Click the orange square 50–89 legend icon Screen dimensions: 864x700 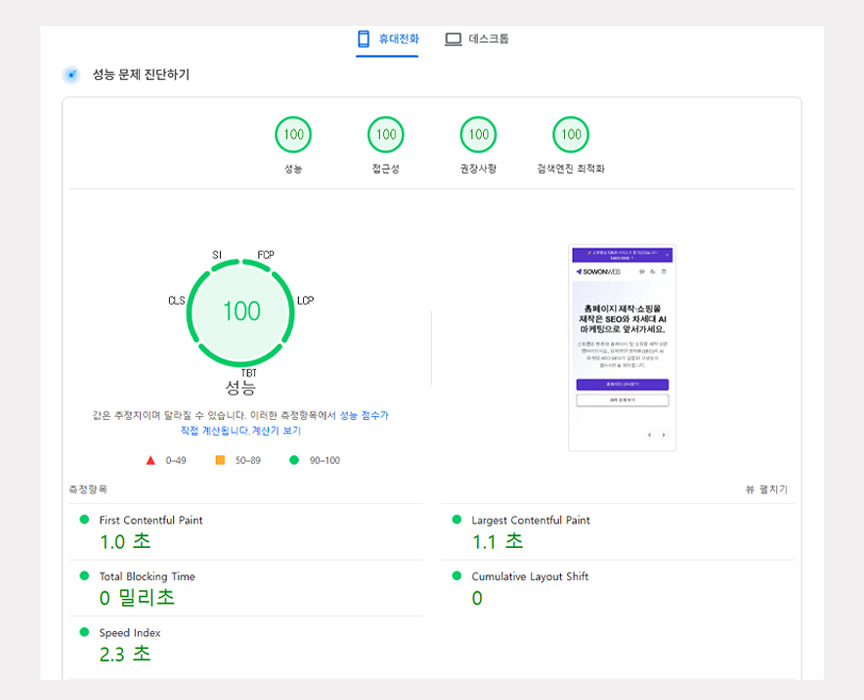point(220,460)
